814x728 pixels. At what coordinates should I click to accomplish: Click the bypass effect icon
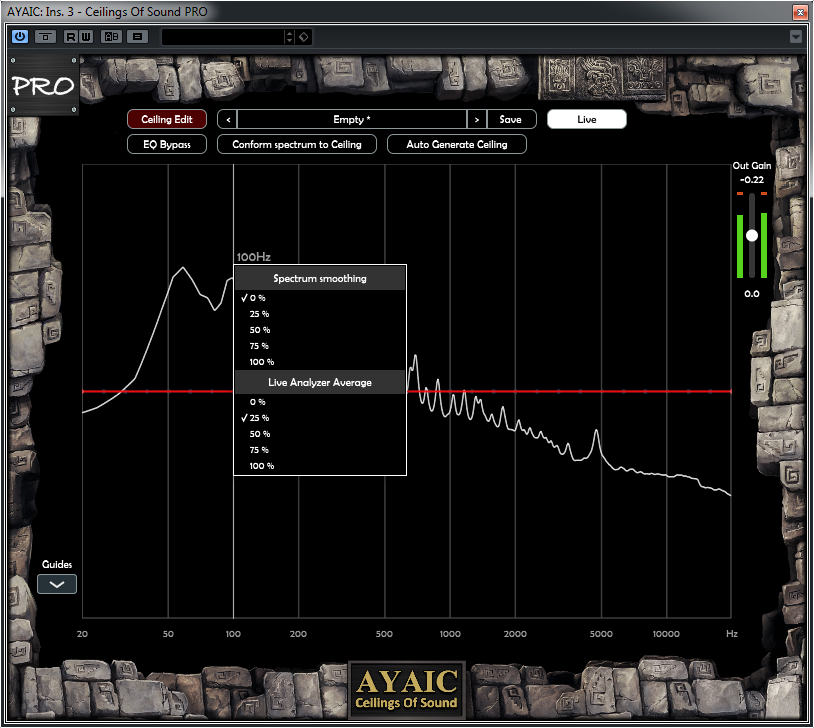pos(45,37)
